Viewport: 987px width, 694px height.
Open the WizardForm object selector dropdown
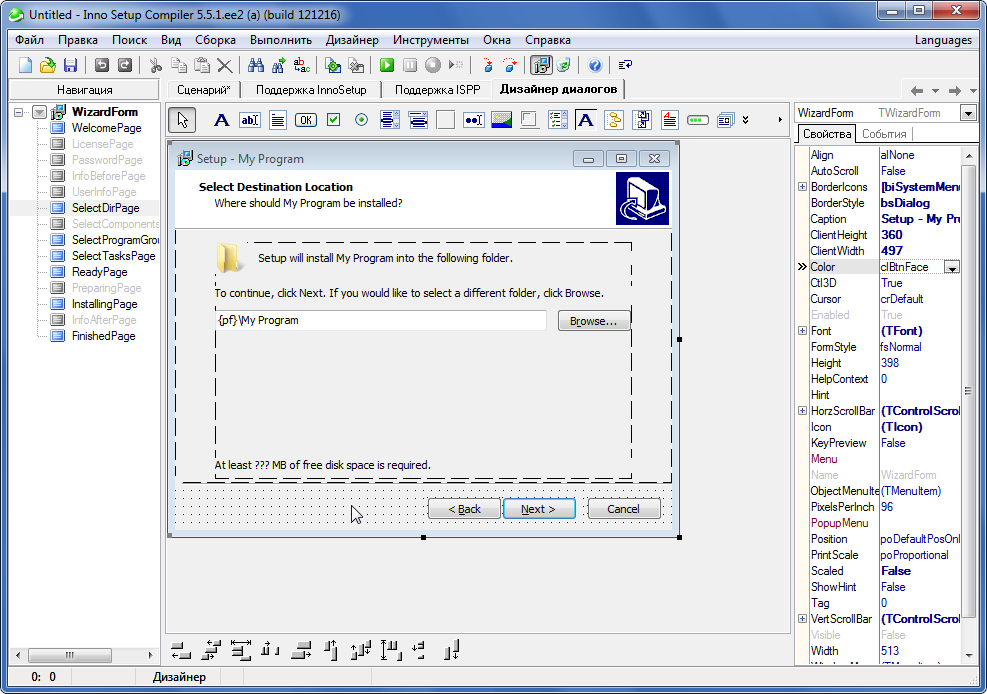click(x=967, y=113)
